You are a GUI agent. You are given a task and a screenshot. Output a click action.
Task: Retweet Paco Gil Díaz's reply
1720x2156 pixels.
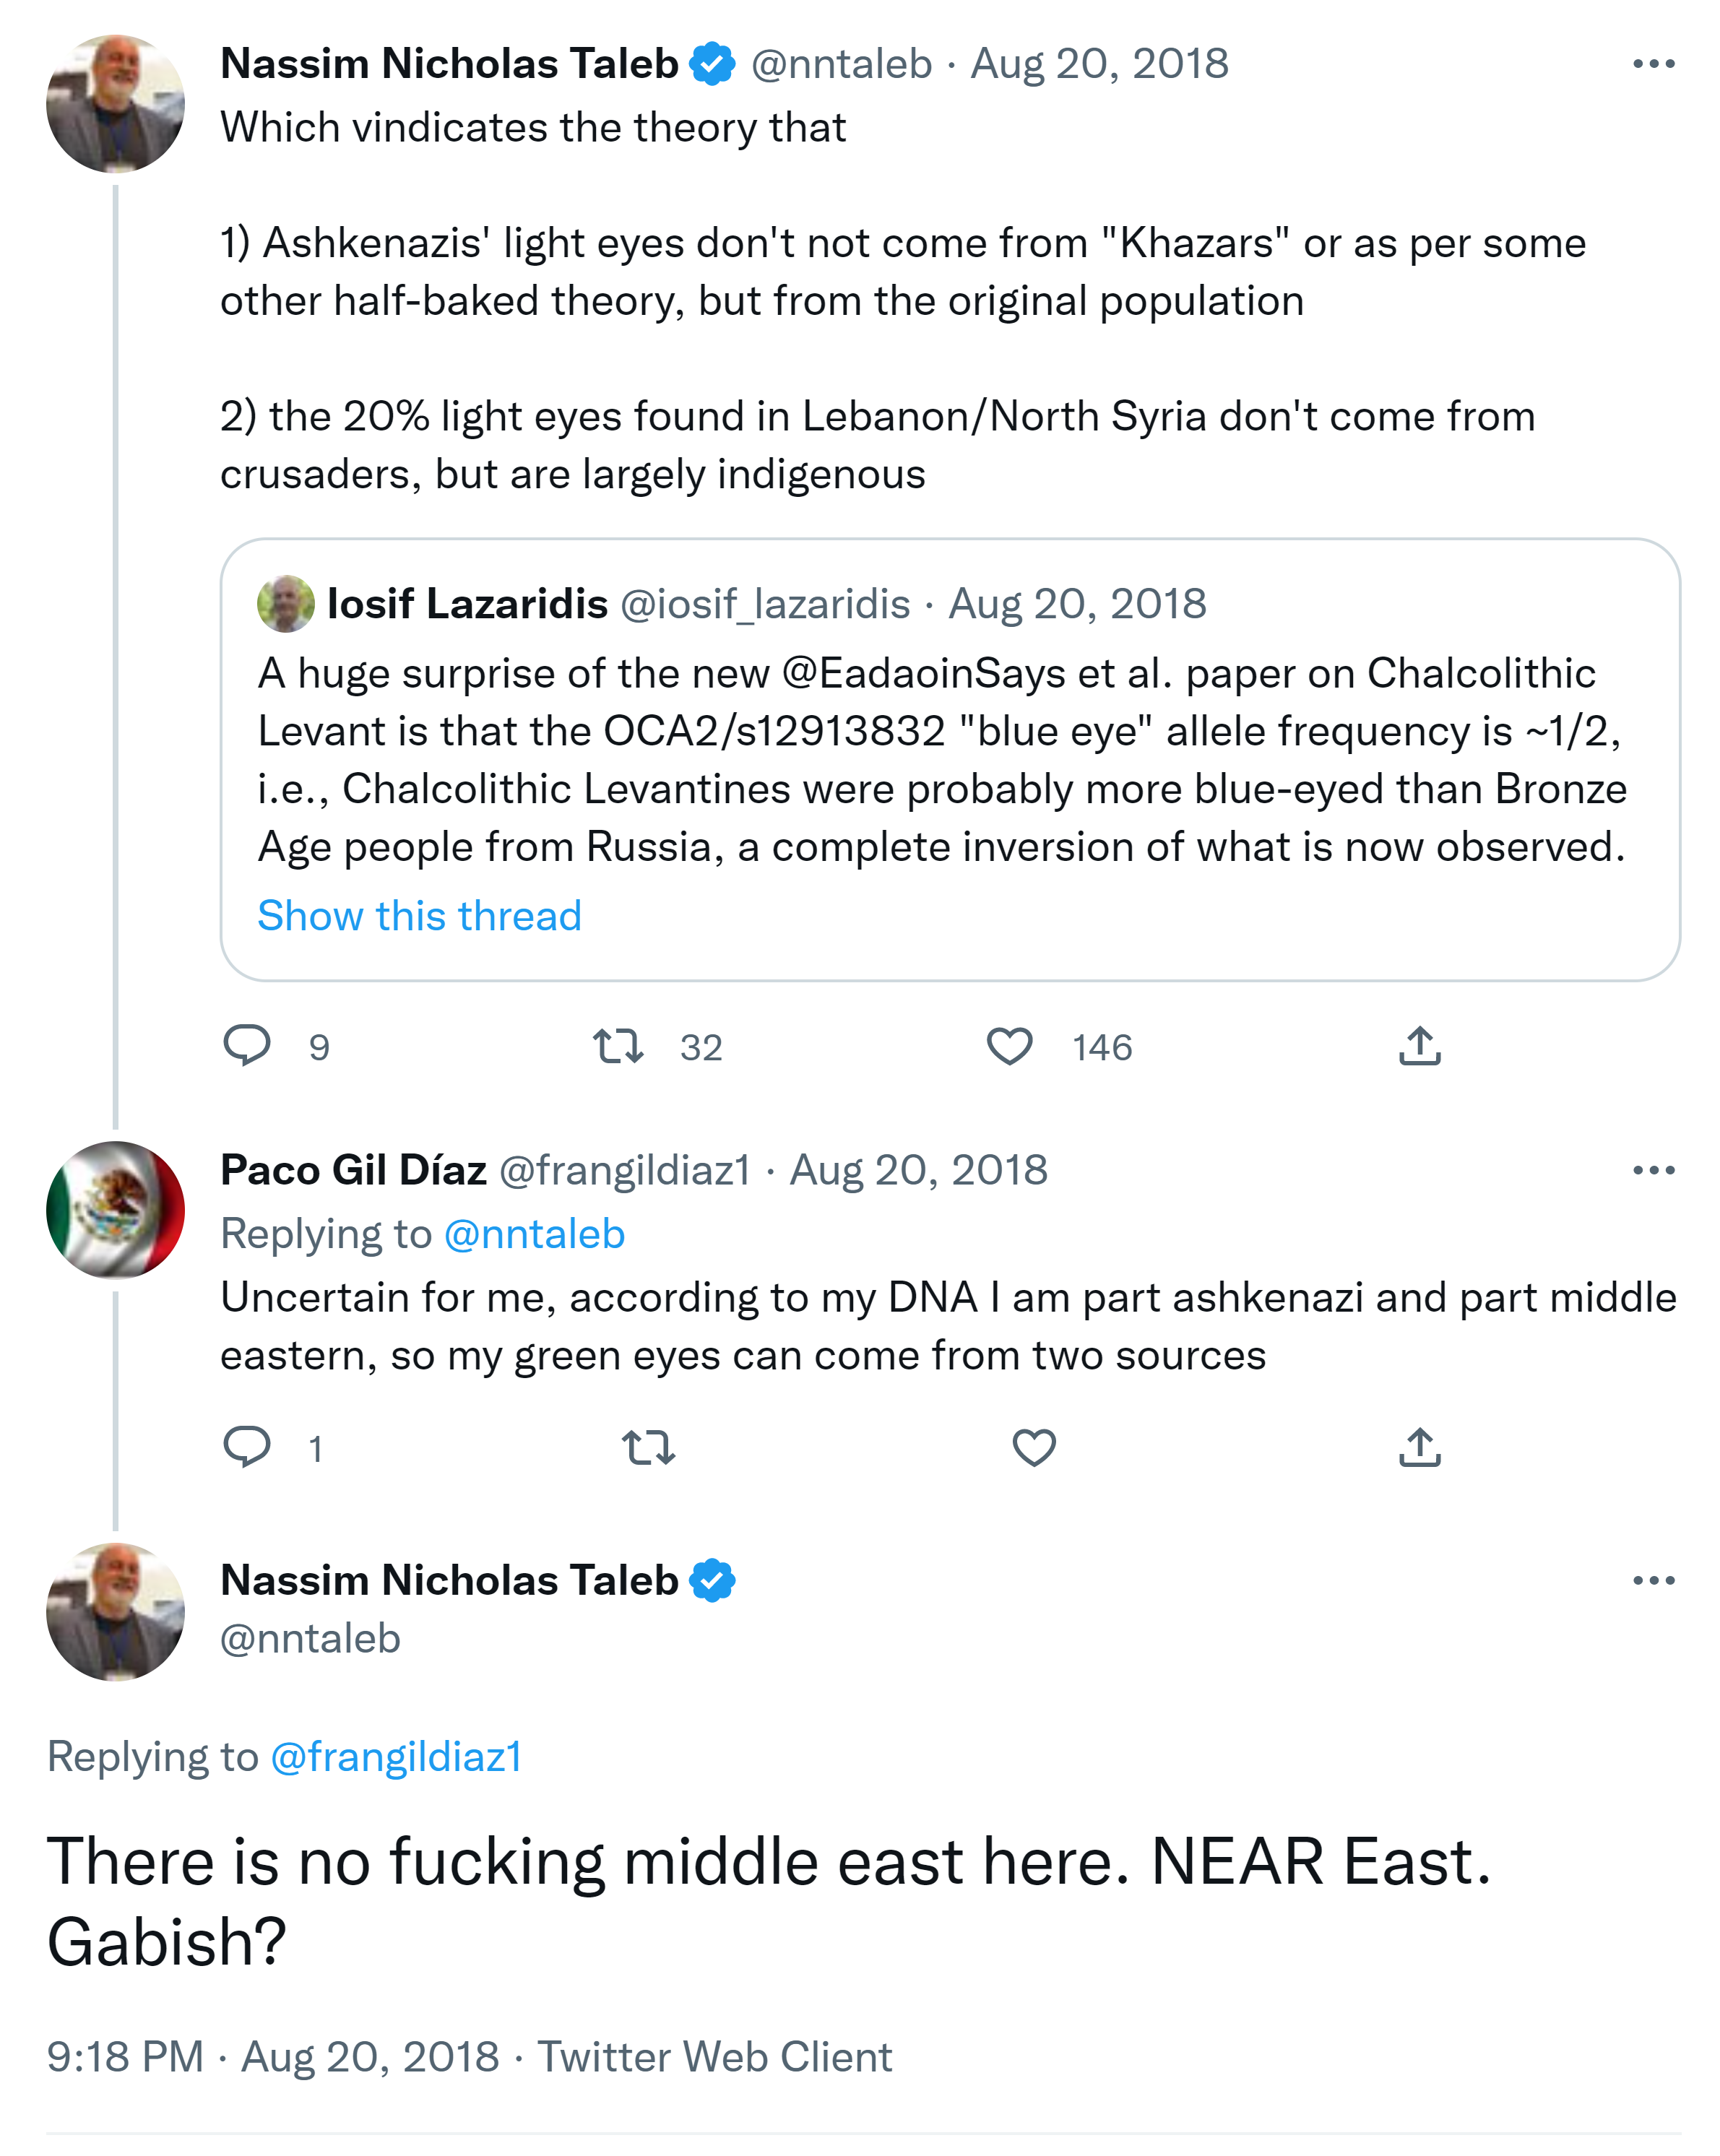tap(648, 1447)
